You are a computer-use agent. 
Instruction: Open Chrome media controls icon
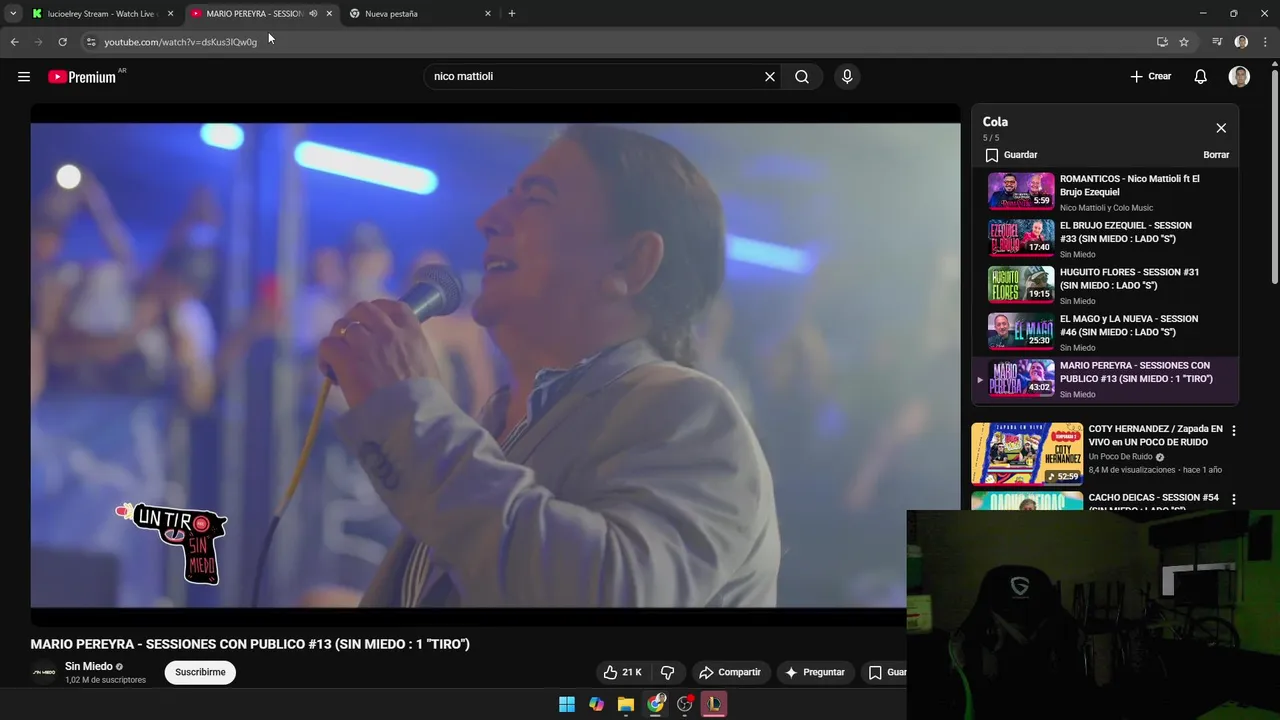coord(1217,42)
